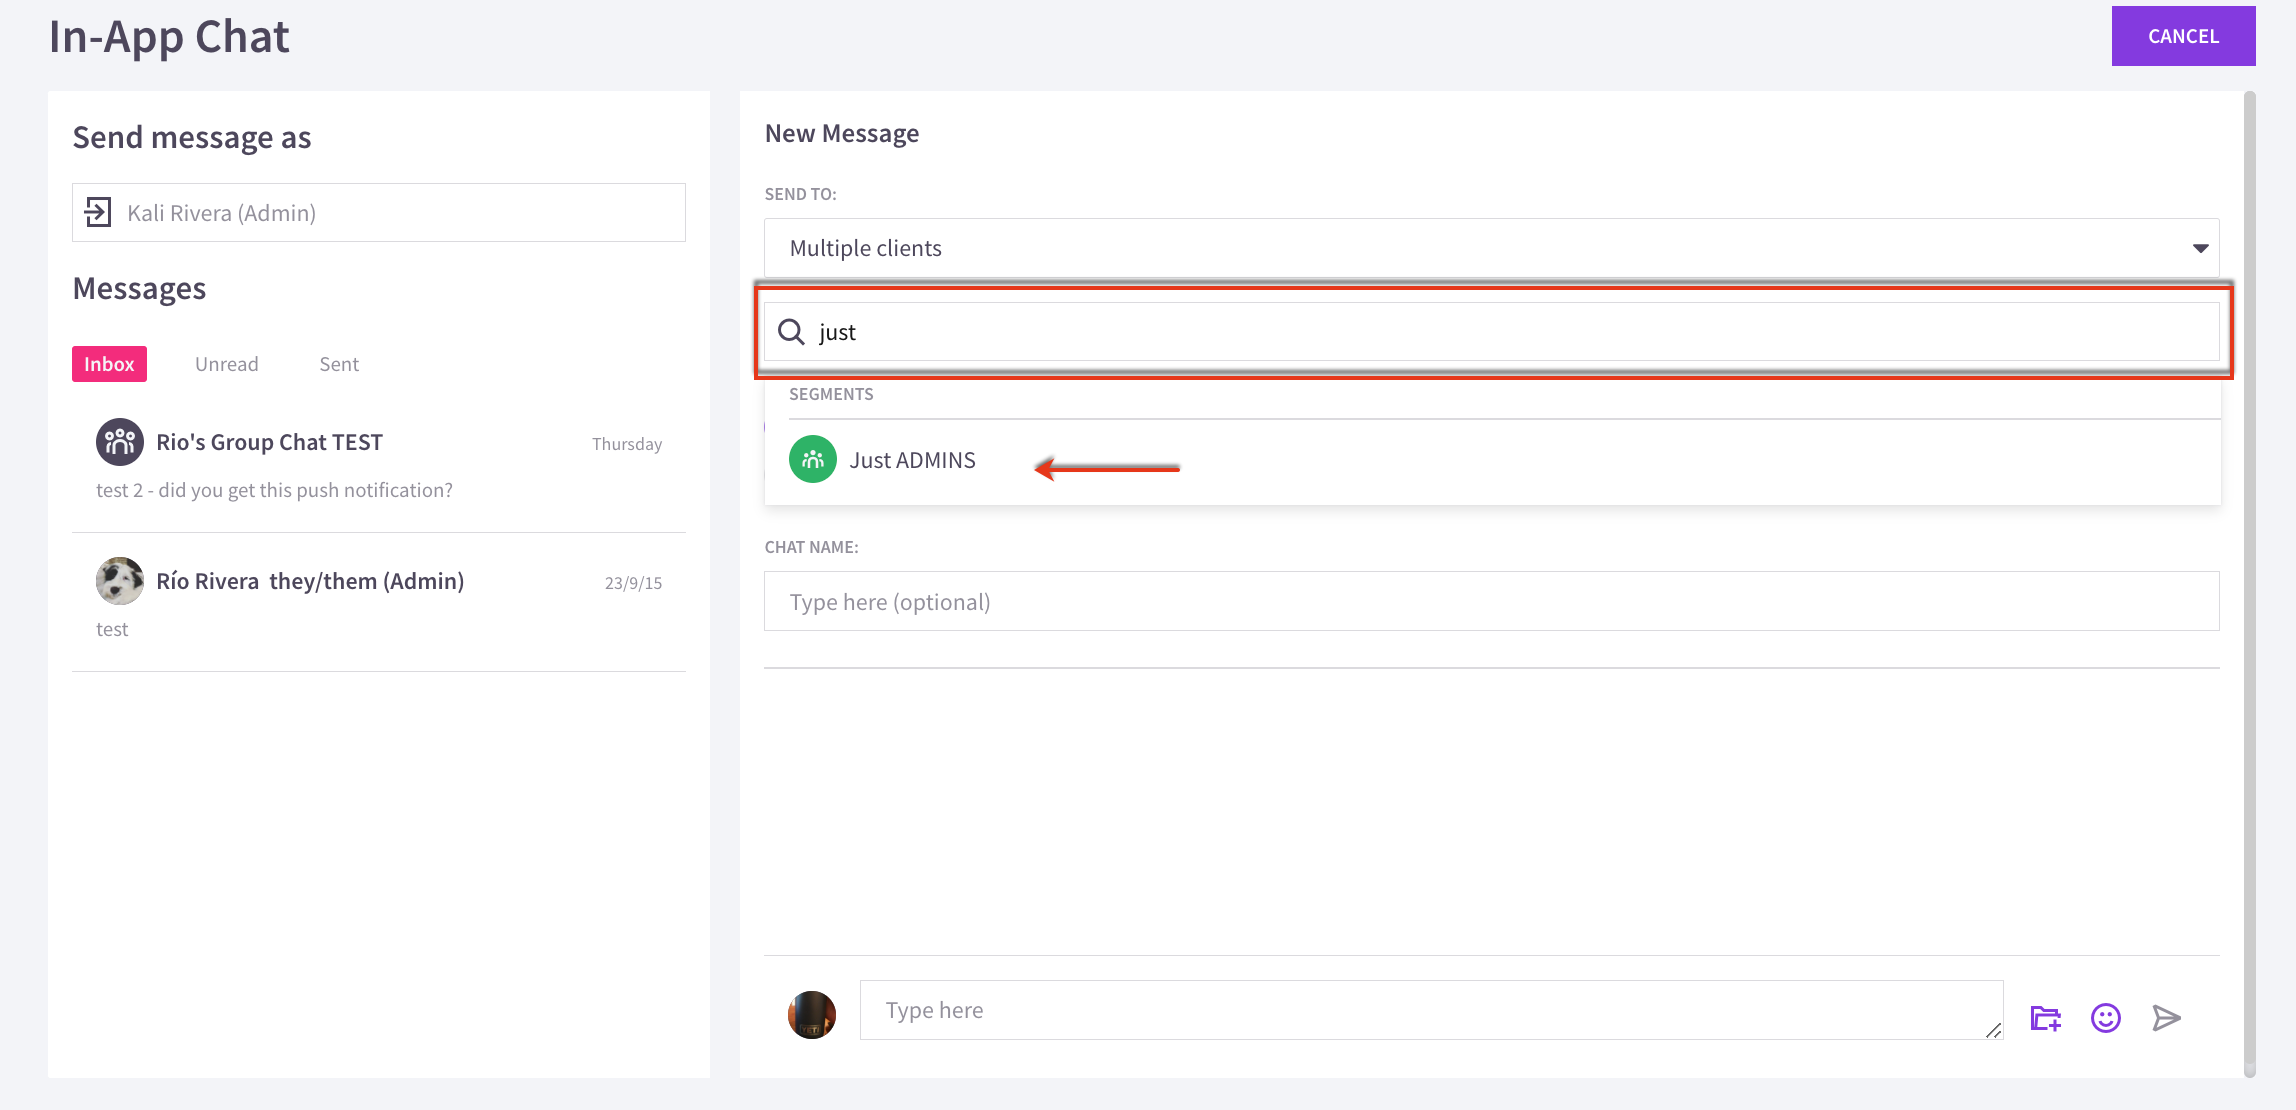This screenshot has width=2296, height=1110.
Task: Switch to the Unread tab
Action: pyautogui.click(x=227, y=364)
